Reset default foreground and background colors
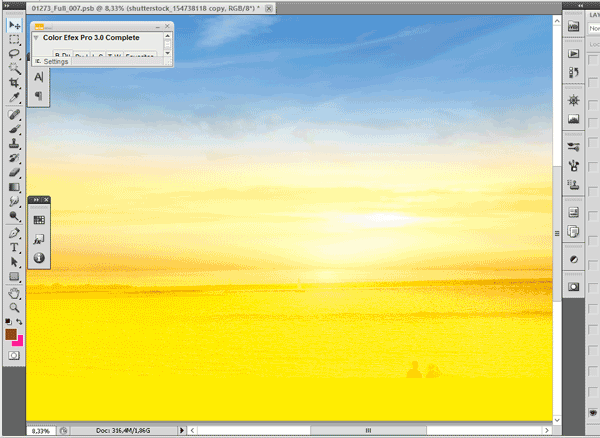The width and height of the screenshot is (600, 438). [8, 321]
